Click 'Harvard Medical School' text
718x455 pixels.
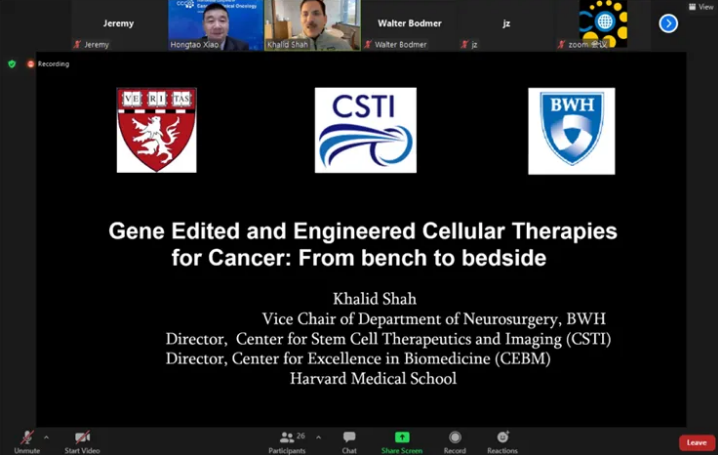click(x=373, y=379)
